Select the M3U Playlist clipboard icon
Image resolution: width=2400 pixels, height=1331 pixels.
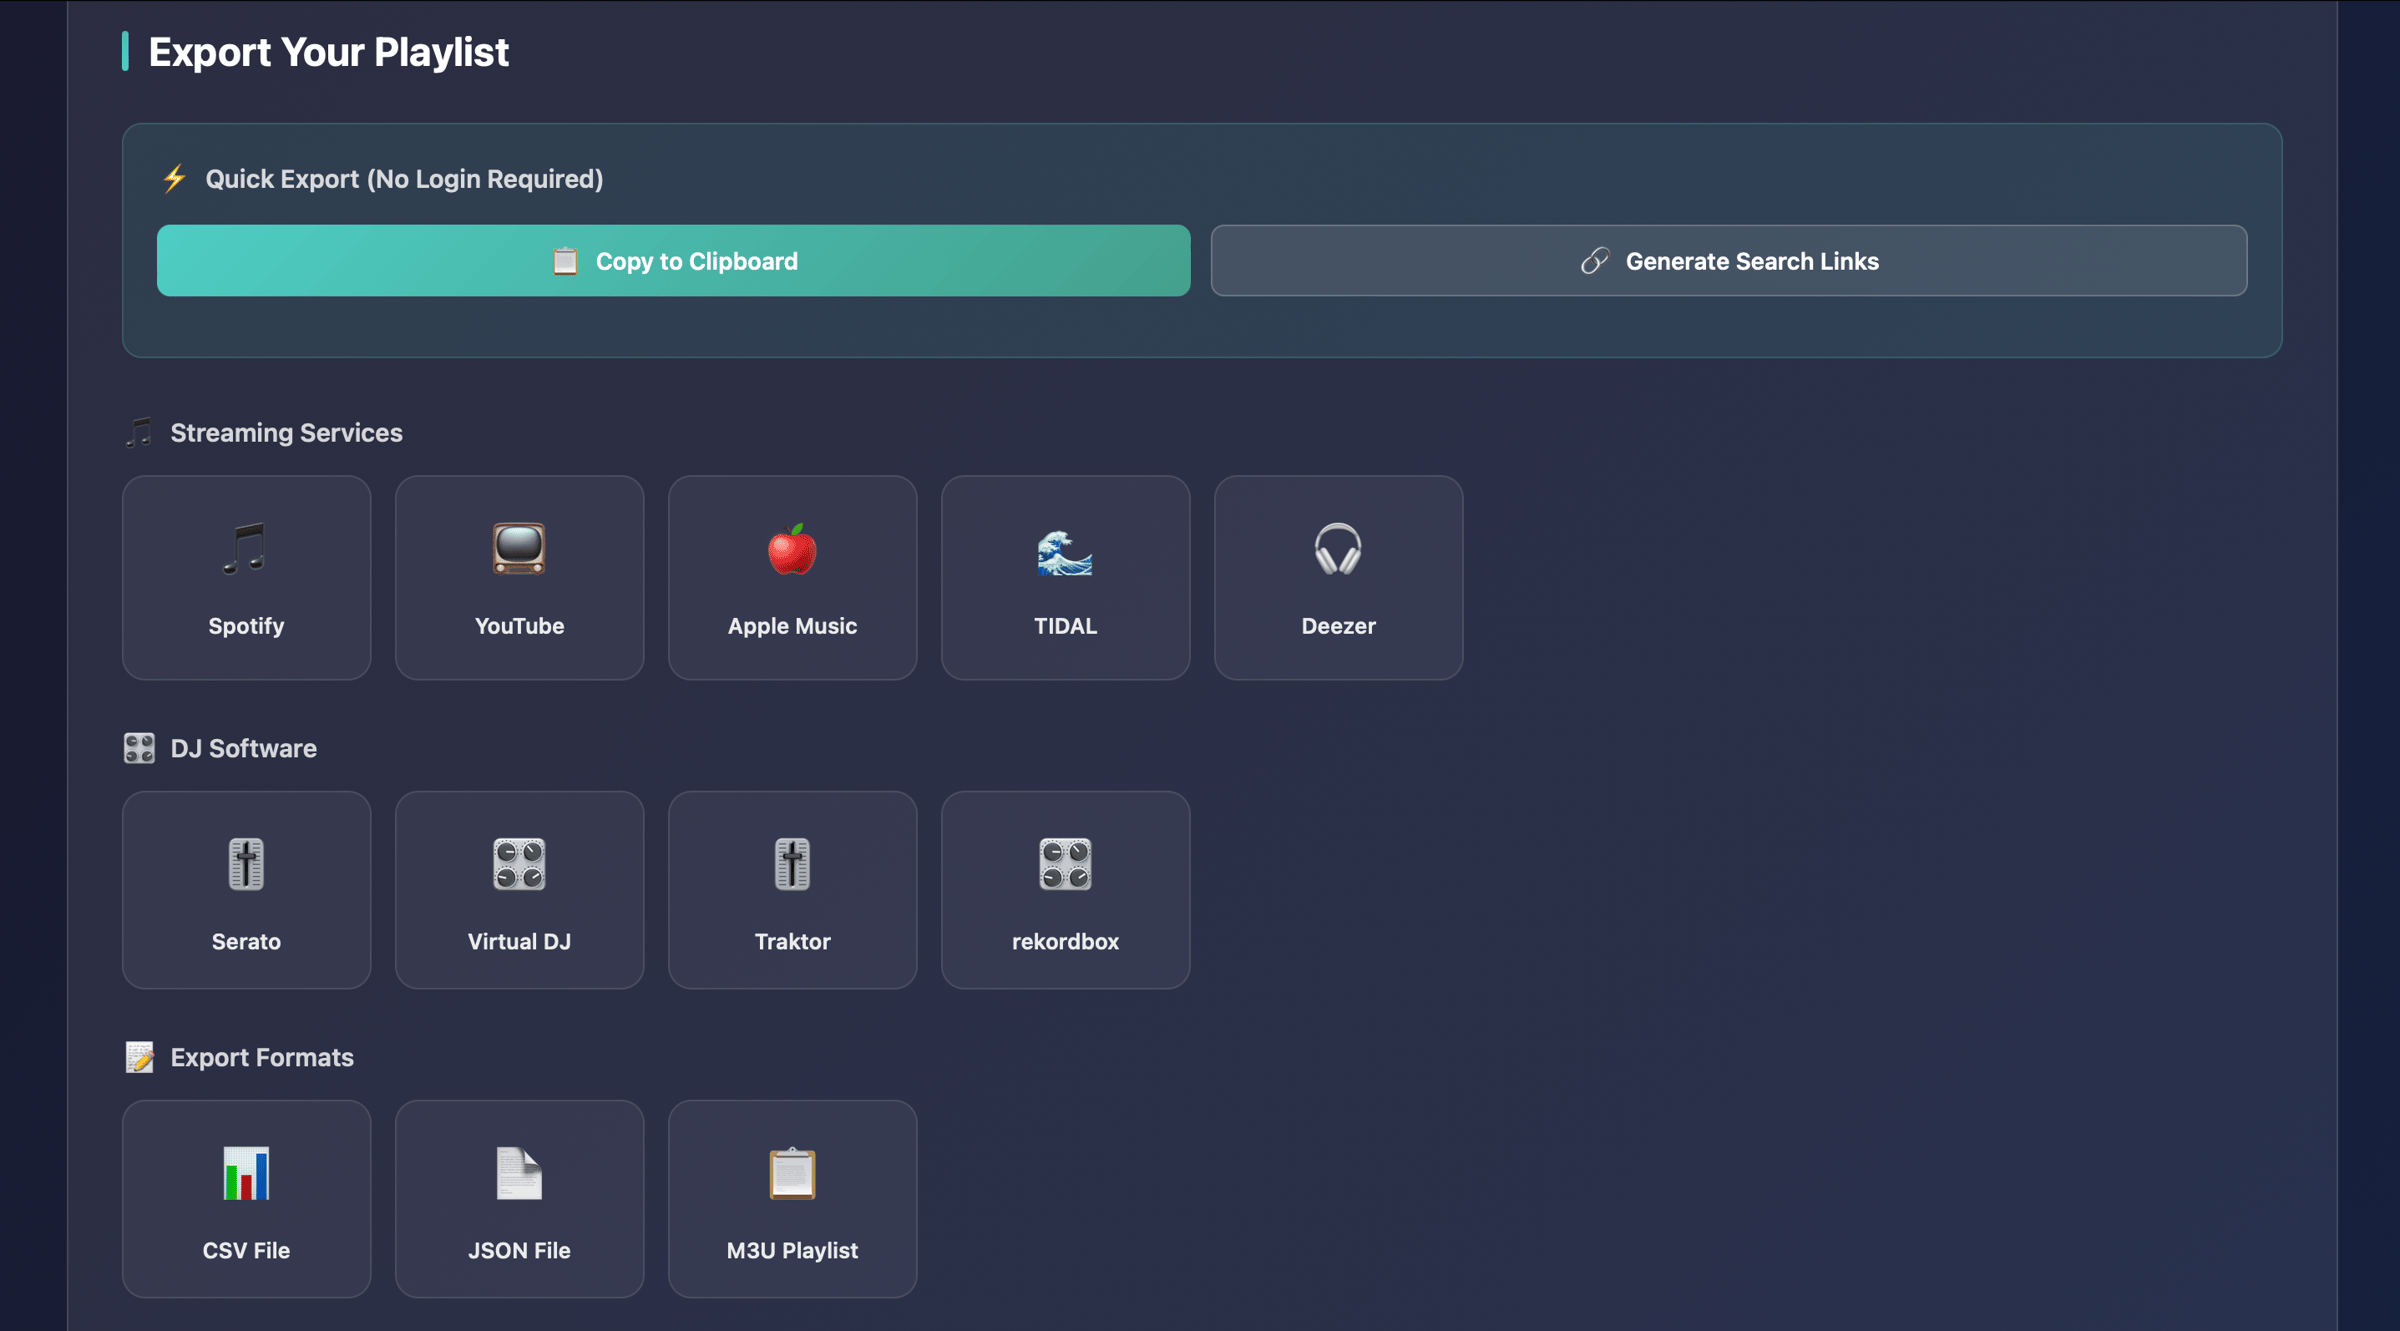(x=792, y=1174)
